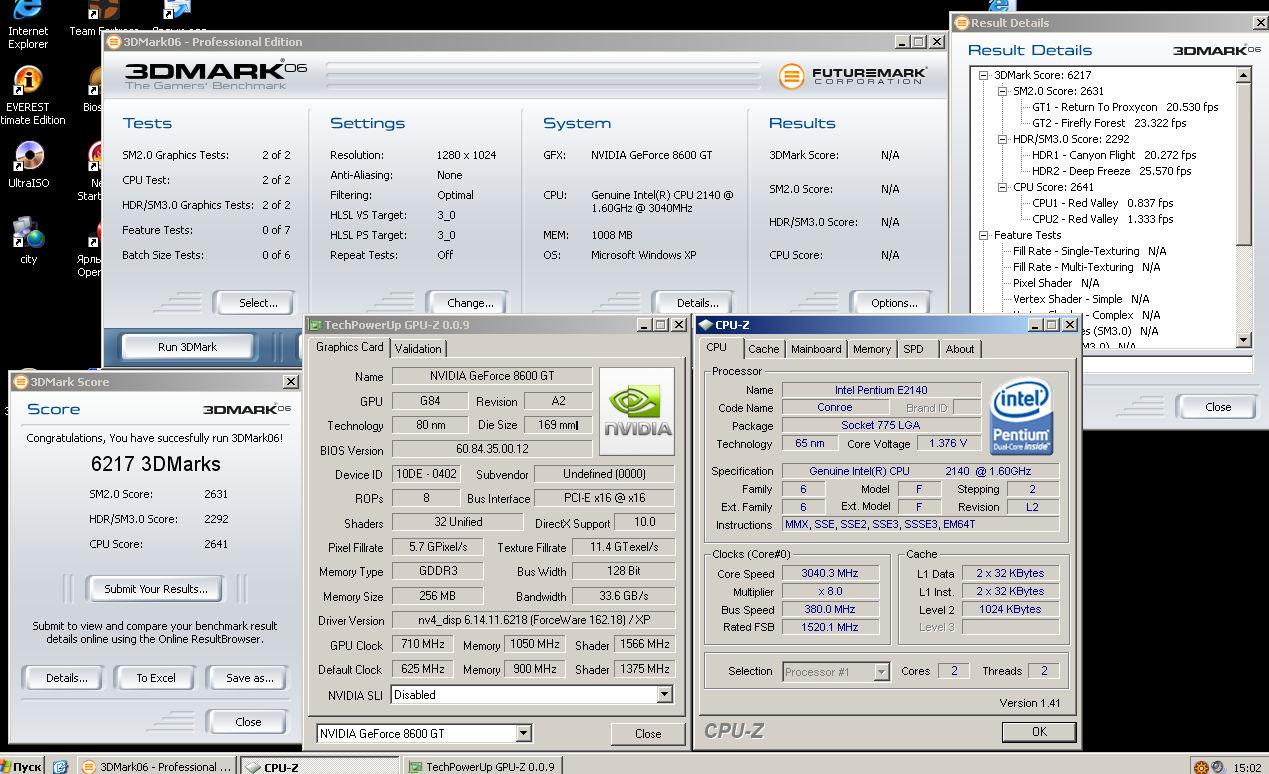Open the Internet Explorer desktop shortcut
The height and width of the screenshot is (774, 1269).
pyautogui.click(x=27, y=22)
